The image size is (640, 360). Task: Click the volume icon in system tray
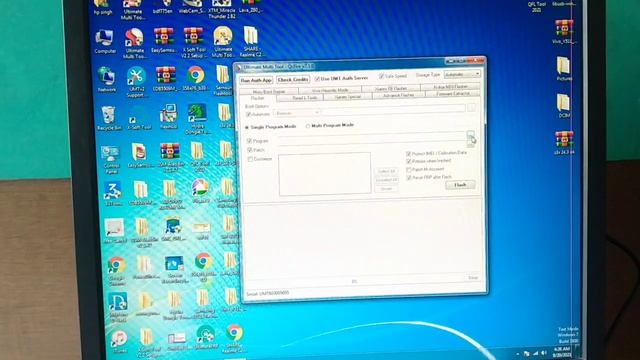tap(544, 353)
